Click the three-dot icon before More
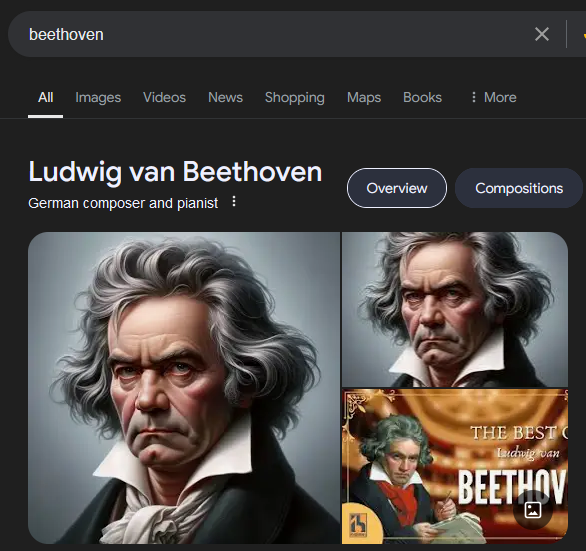Screen dimensions: 586x551 point(474,97)
